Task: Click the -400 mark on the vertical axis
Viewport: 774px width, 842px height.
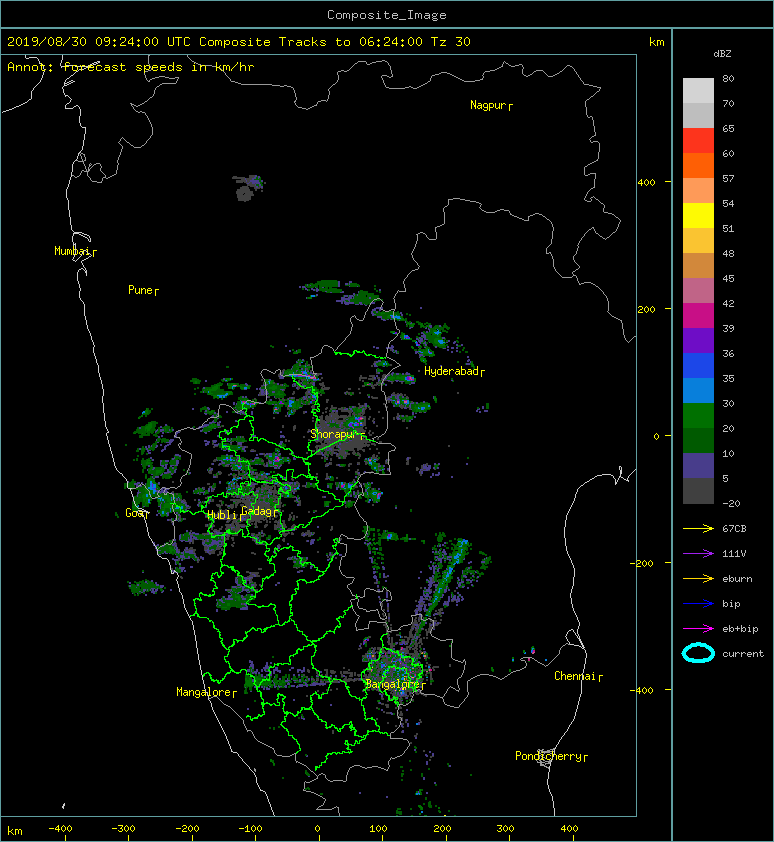Action: pos(642,690)
